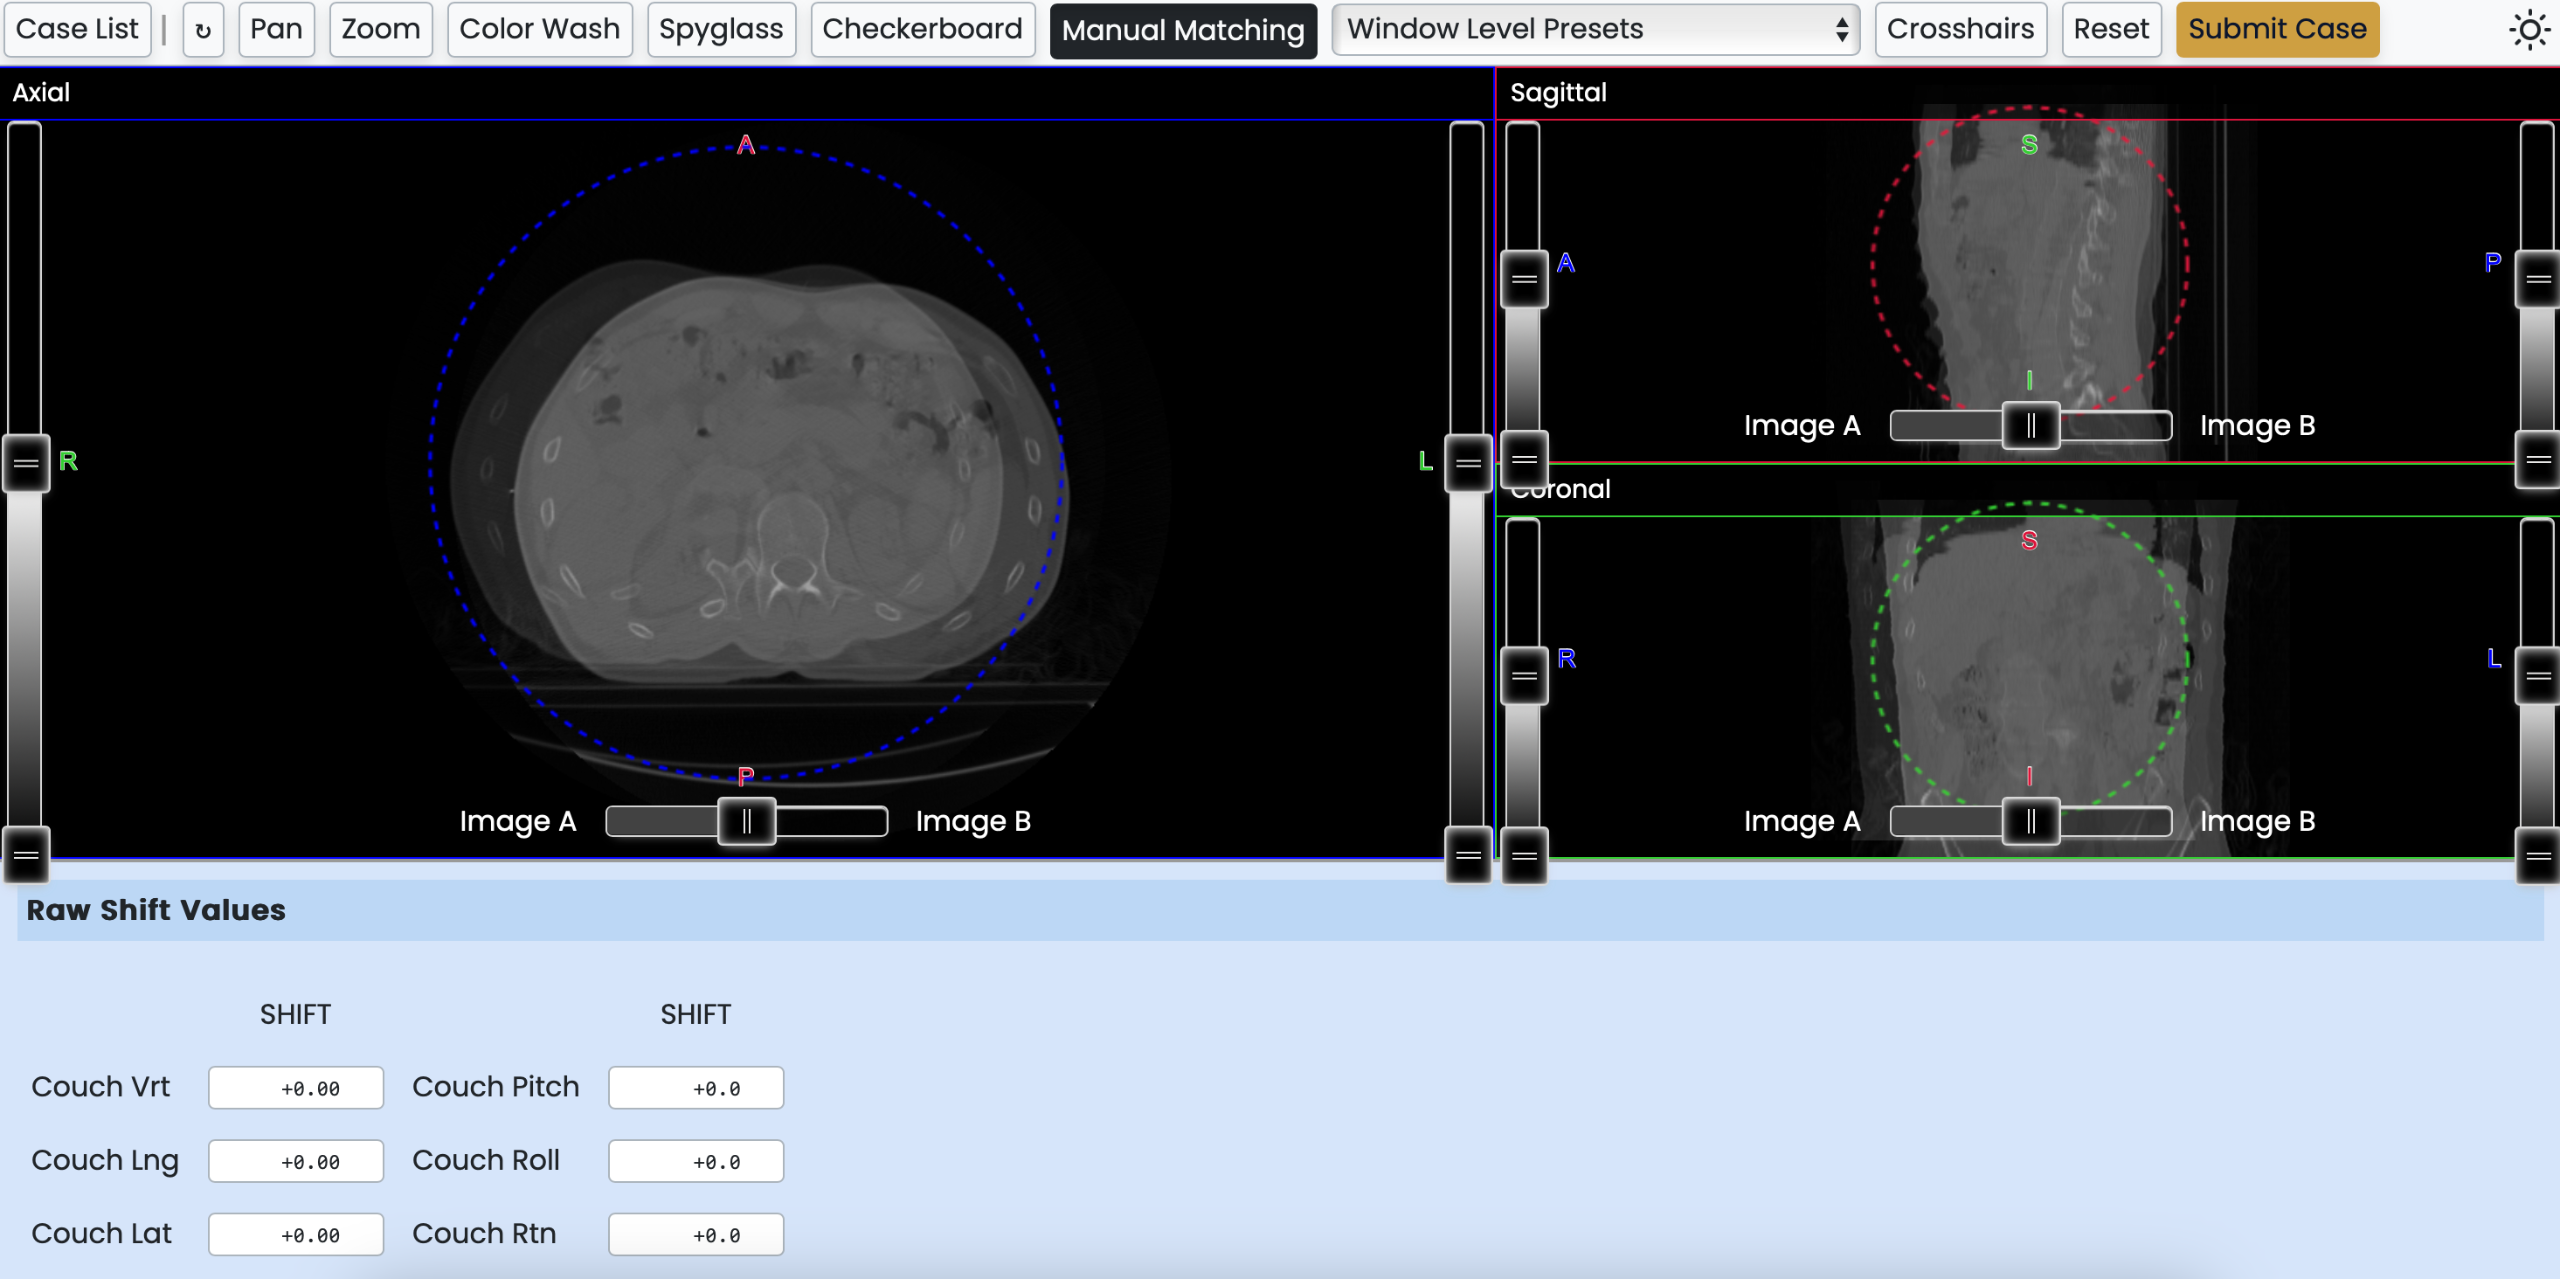Image resolution: width=2560 pixels, height=1279 pixels.
Task: Click the Couch Lat shift field
Action: click(x=296, y=1234)
